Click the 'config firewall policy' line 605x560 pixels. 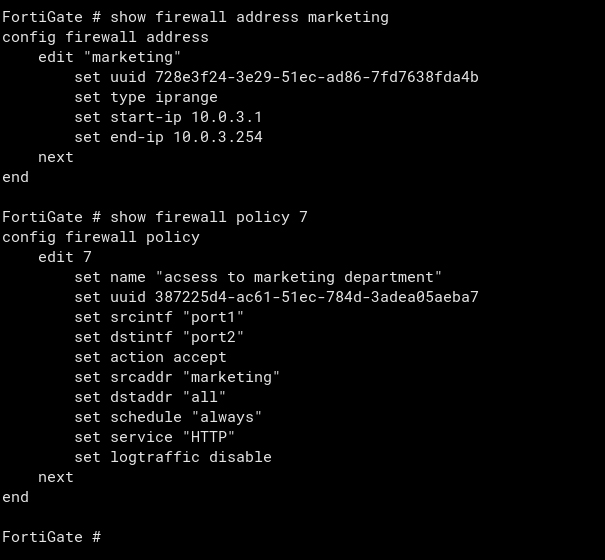tap(101, 237)
